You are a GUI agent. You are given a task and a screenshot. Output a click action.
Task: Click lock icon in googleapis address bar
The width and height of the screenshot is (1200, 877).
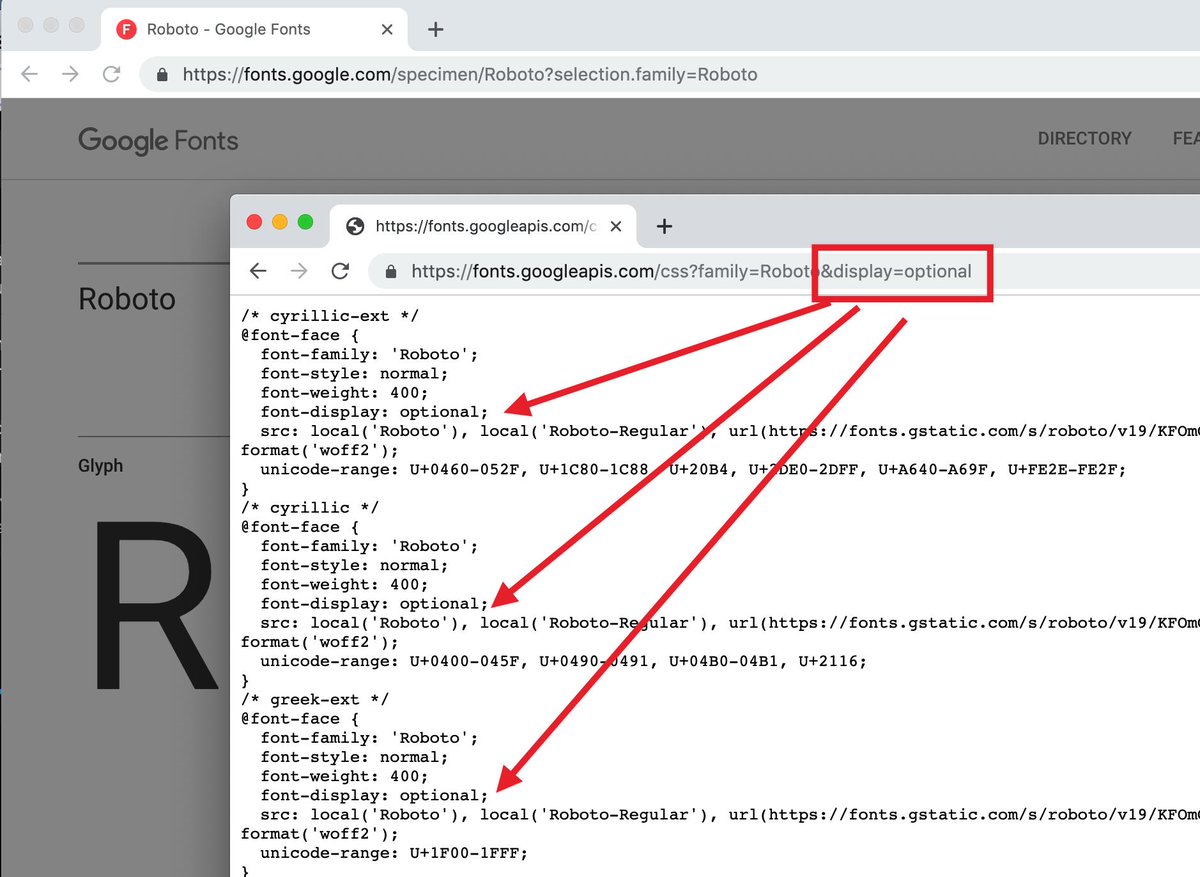click(x=390, y=271)
